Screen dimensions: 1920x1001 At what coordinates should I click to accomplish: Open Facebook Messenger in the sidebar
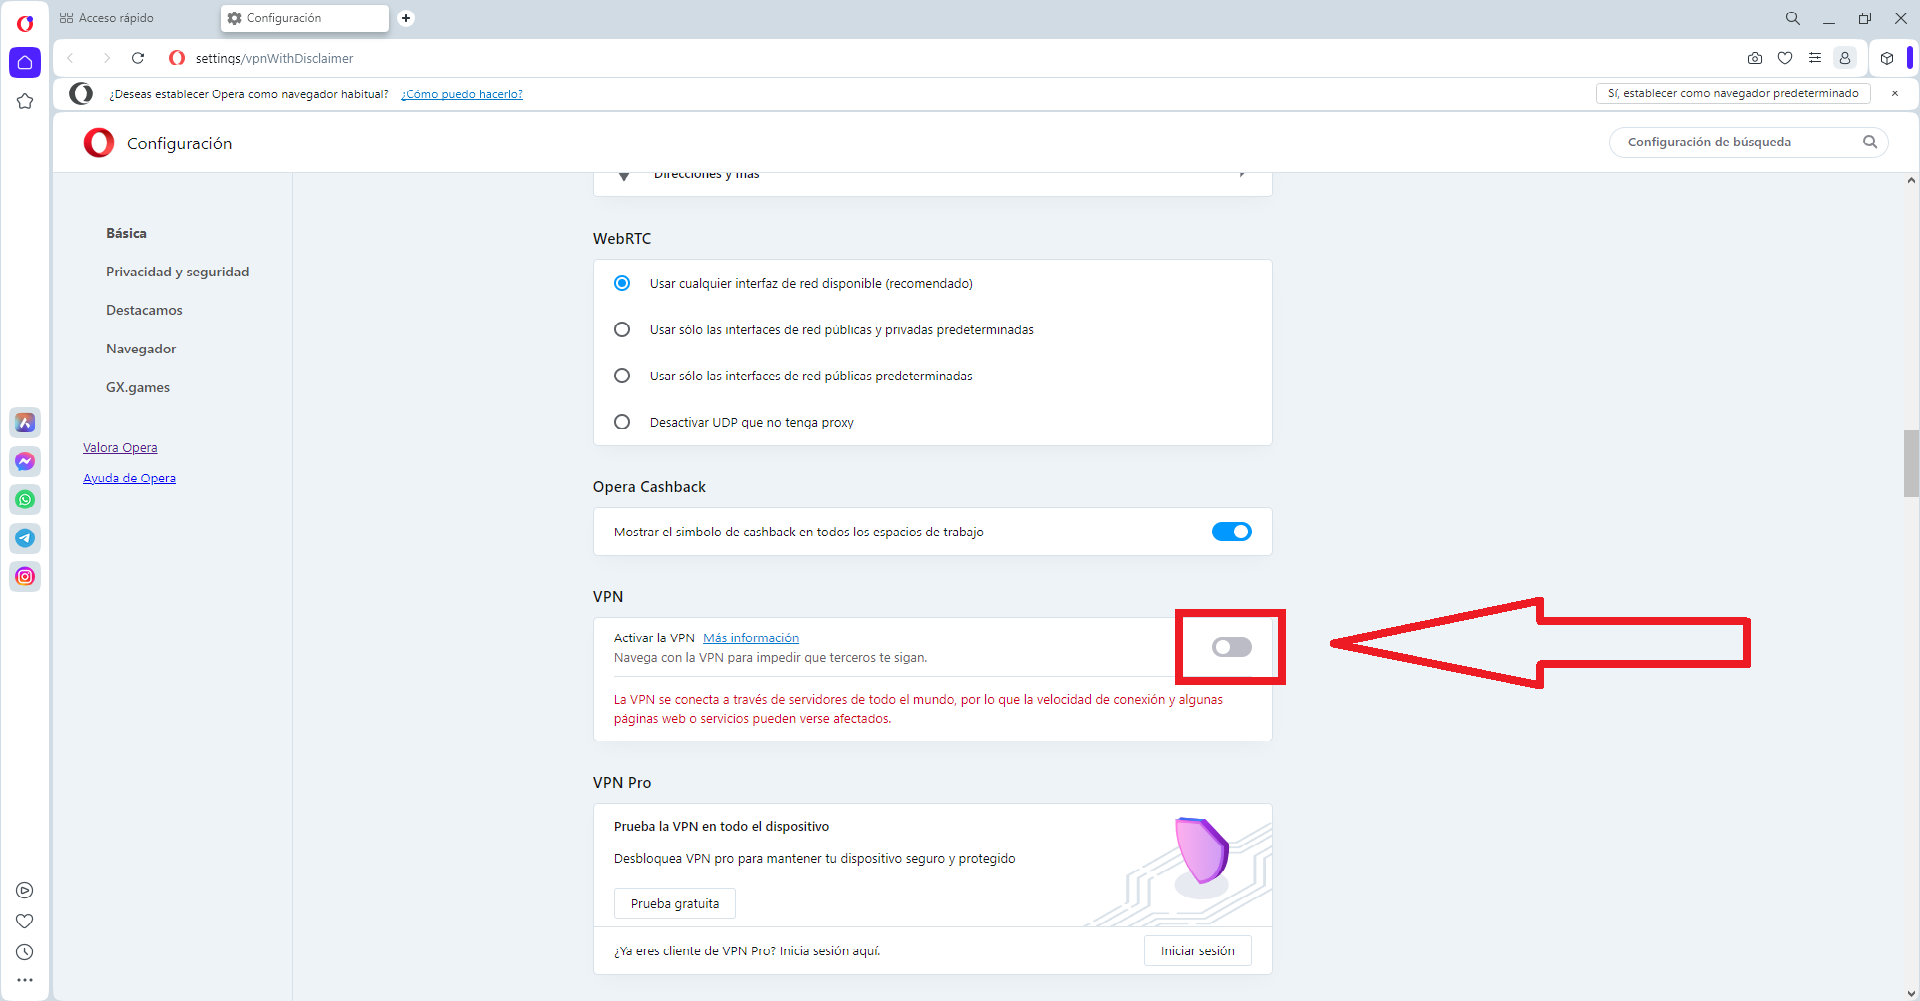25,461
